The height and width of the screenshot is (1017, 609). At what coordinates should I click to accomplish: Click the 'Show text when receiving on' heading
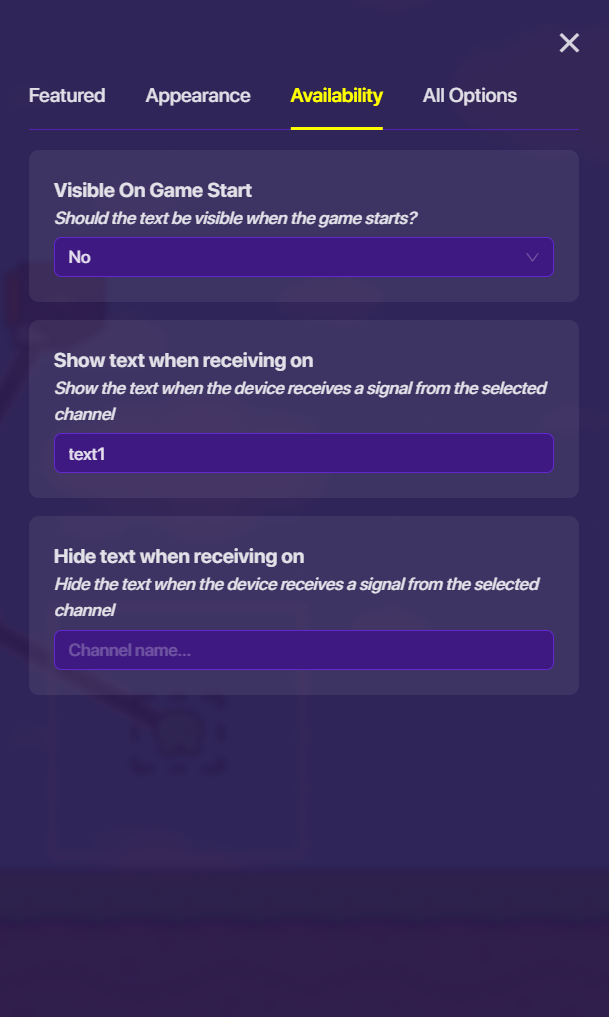(183, 360)
